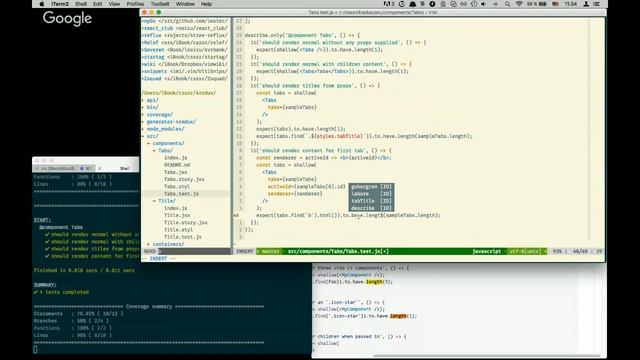The height and width of the screenshot is (360, 640).
Task: Open Notification Center list icon
Action: point(596,4)
